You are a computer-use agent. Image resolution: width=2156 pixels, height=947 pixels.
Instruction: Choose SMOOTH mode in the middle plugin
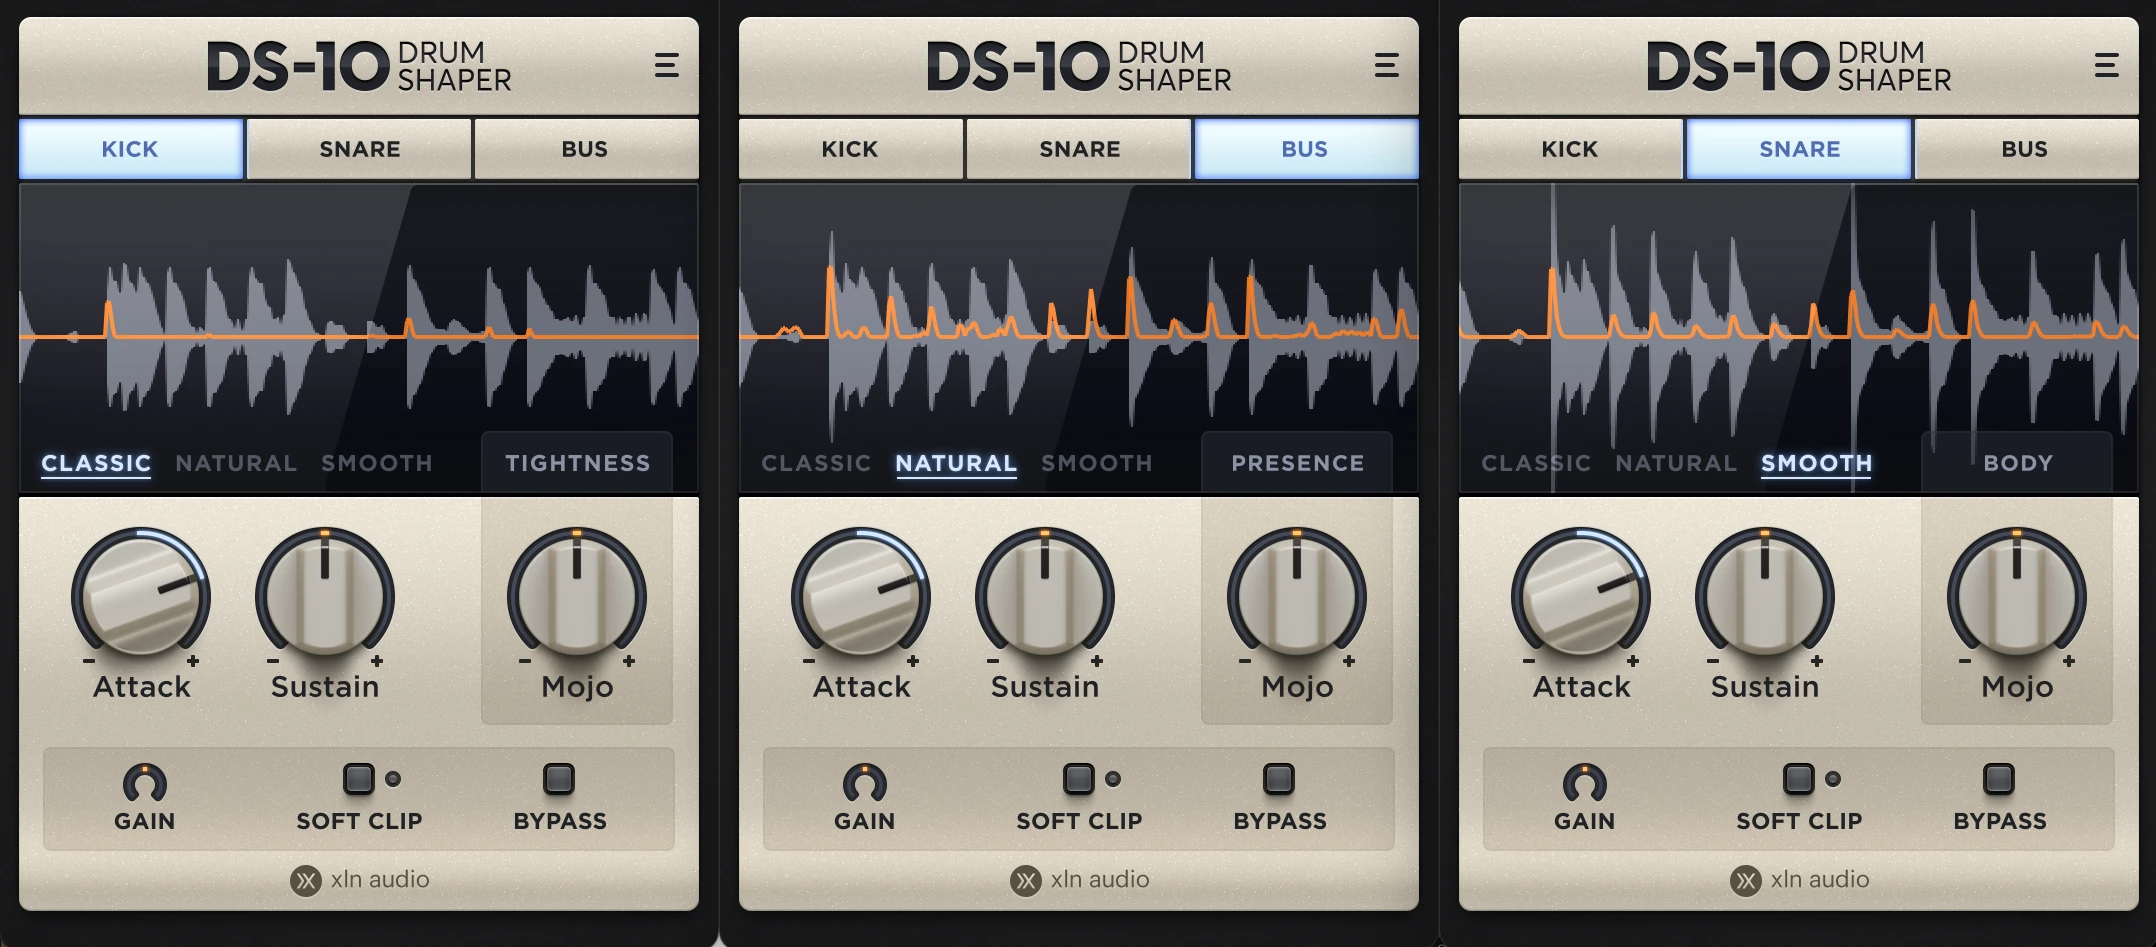click(x=1097, y=464)
